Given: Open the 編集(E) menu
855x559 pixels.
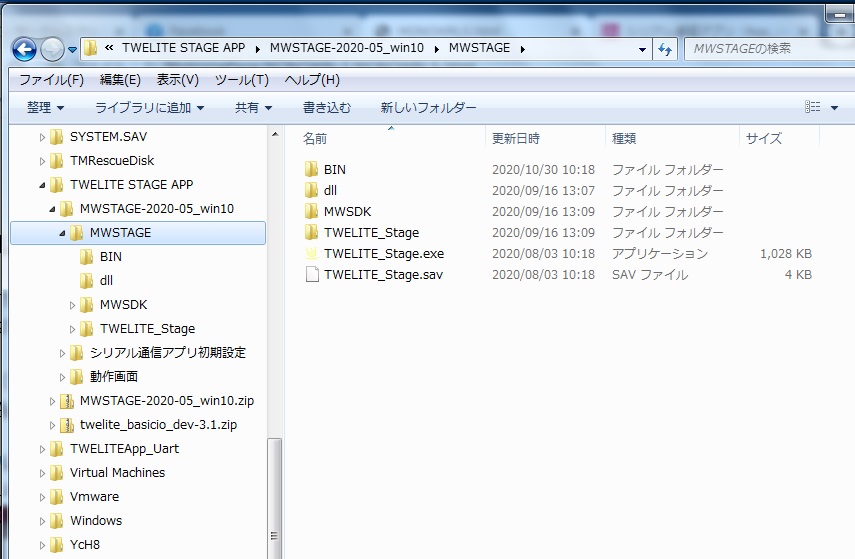Looking at the screenshot, I should (120, 80).
